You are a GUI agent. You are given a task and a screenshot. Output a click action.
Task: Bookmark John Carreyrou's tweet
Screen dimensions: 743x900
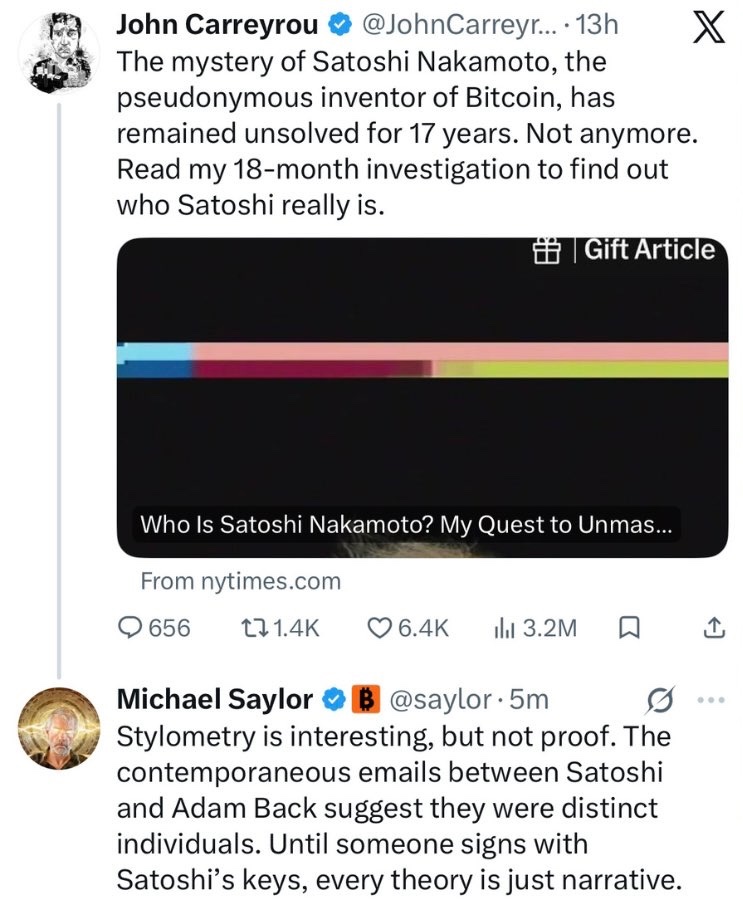[630, 628]
